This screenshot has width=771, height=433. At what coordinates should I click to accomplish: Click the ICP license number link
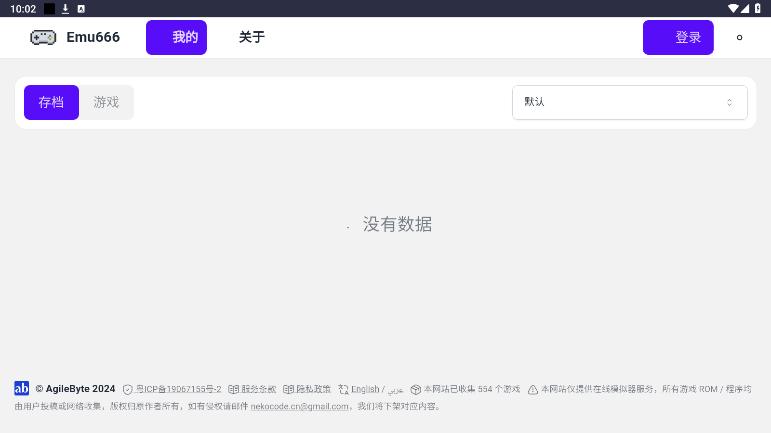click(x=178, y=389)
